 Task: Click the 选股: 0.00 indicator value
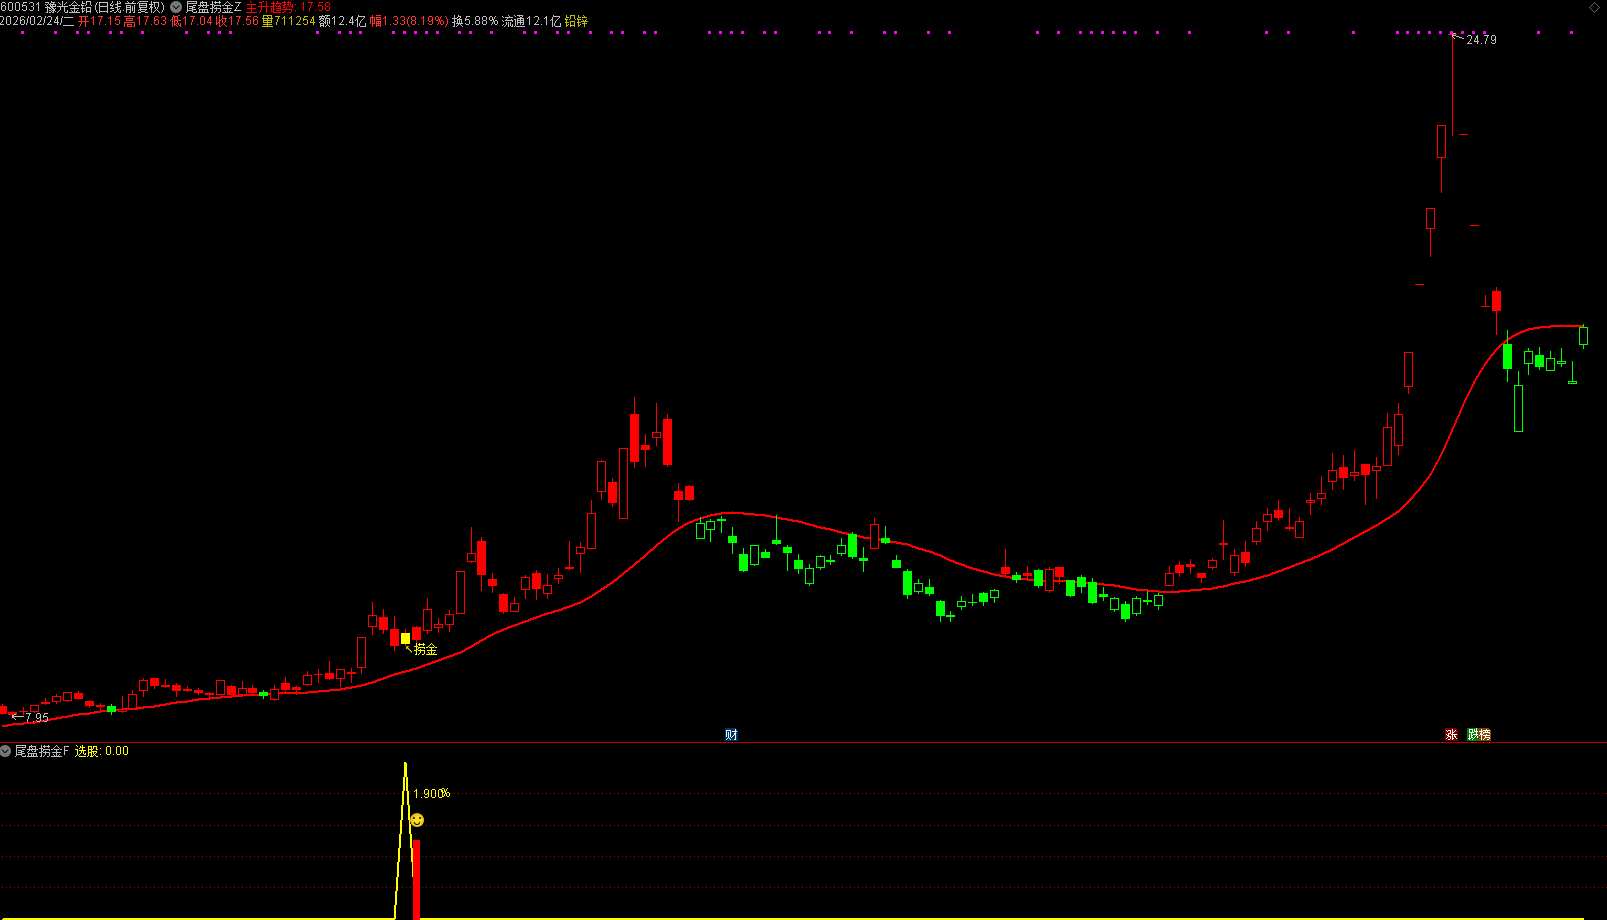[102, 751]
